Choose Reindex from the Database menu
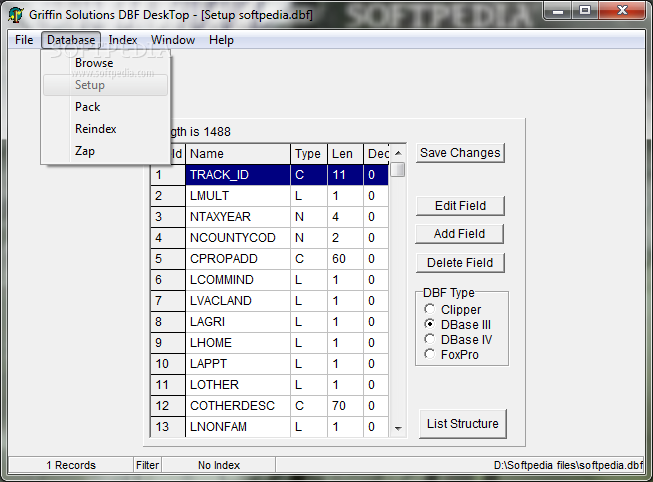The width and height of the screenshot is (653, 482). coord(106,129)
